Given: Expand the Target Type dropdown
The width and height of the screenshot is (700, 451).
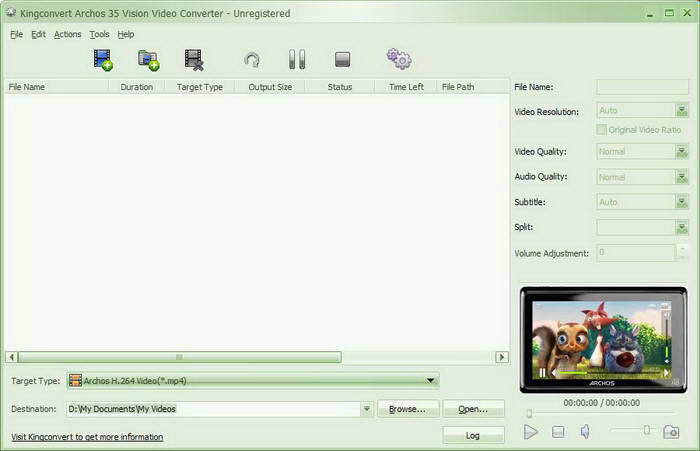Looking at the screenshot, I should point(431,380).
